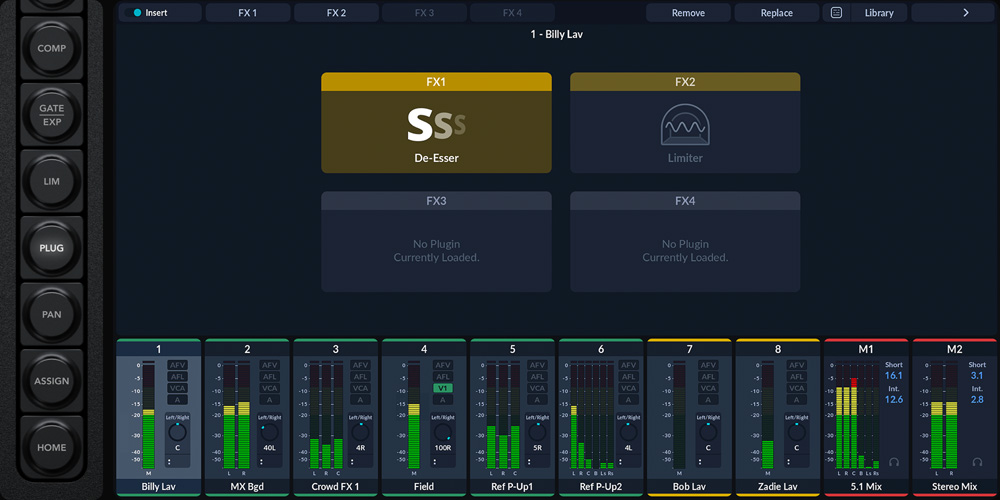Switch to the dimmed FX 3 tab
The height and width of the screenshot is (500, 1000).
click(x=424, y=13)
